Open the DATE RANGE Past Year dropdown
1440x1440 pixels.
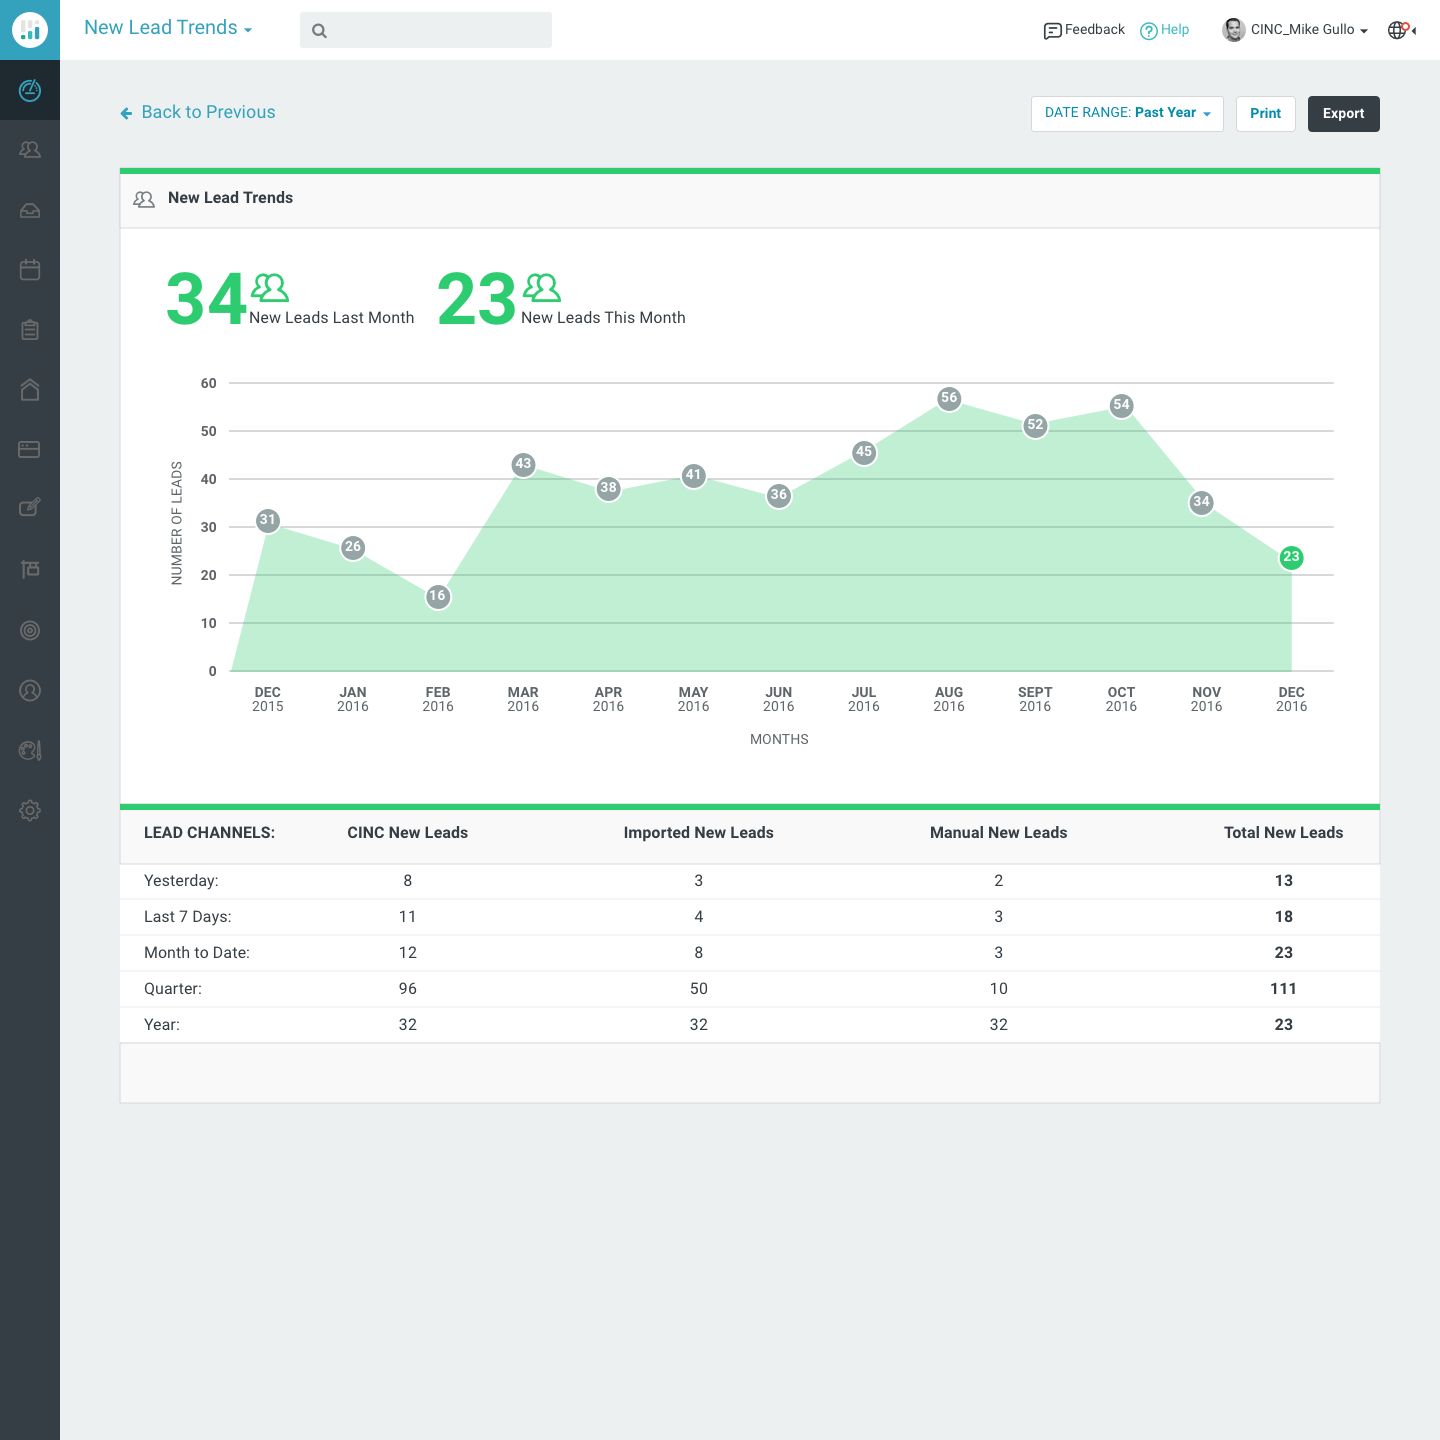pyautogui.click(x=1127, y=114)
